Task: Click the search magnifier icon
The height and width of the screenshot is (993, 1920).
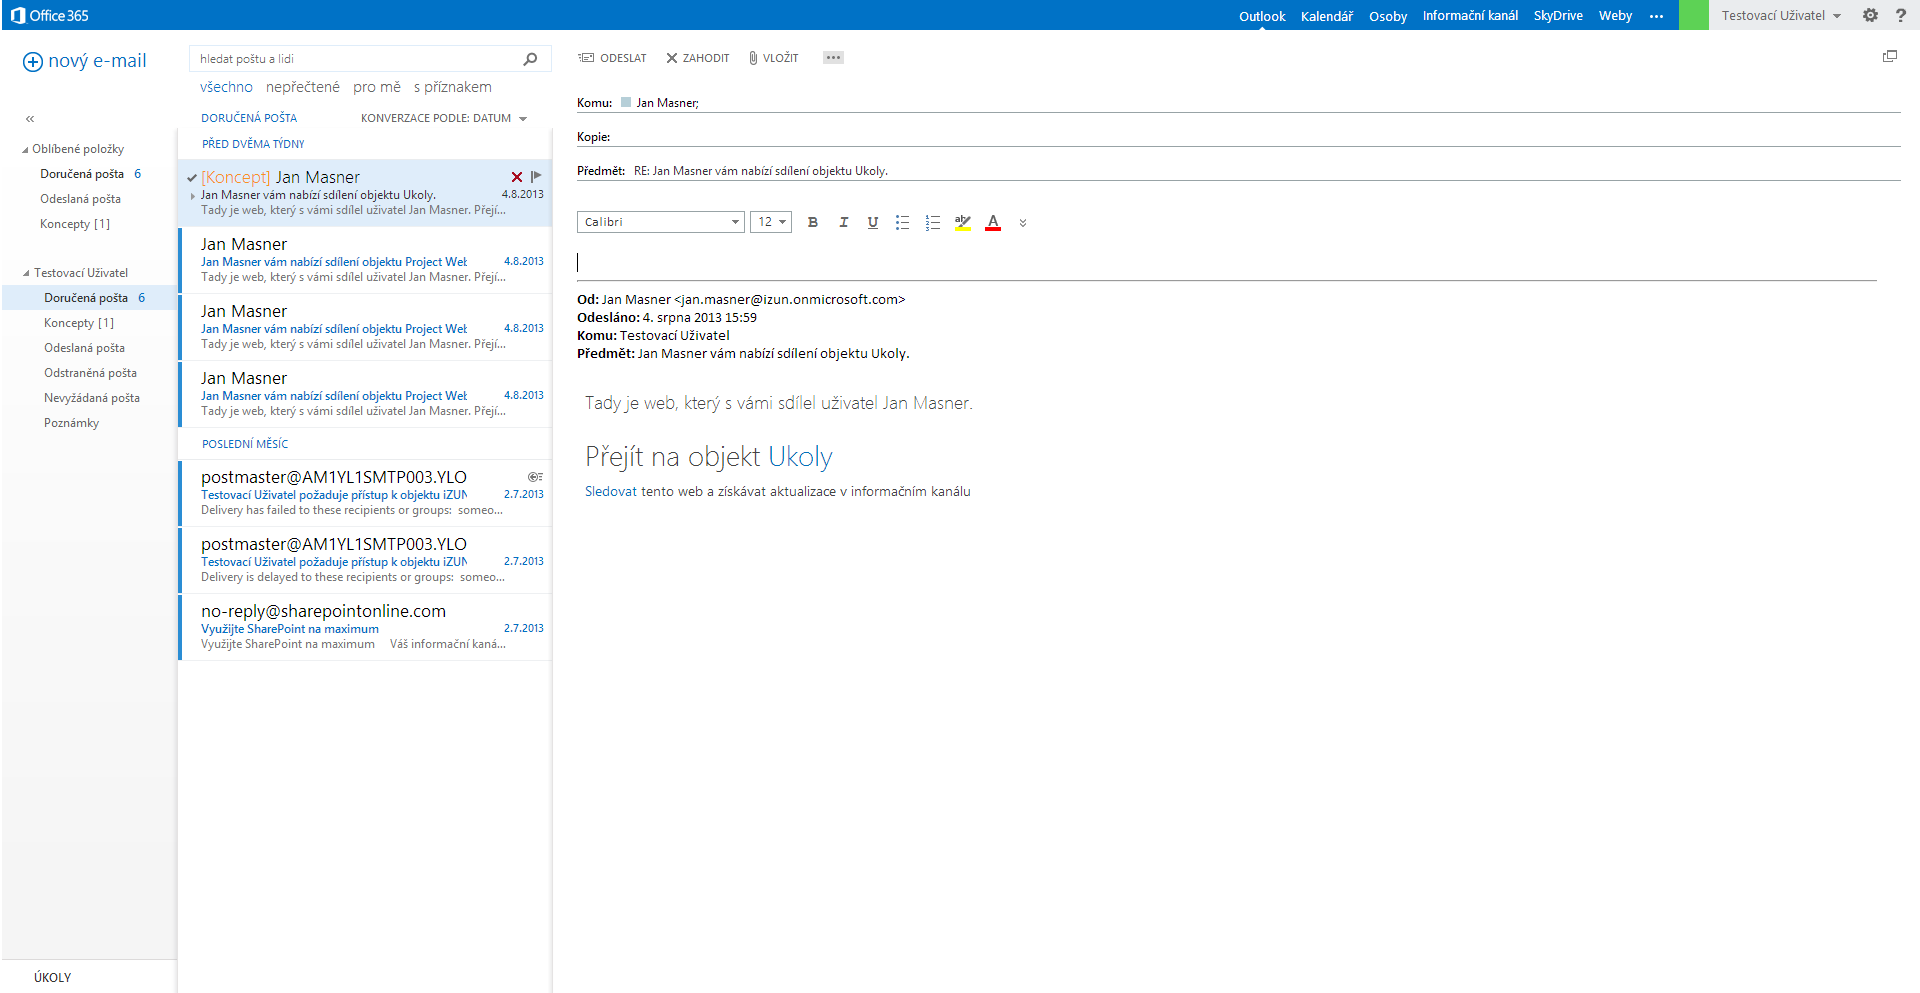Action: click(x=530, y=59)
